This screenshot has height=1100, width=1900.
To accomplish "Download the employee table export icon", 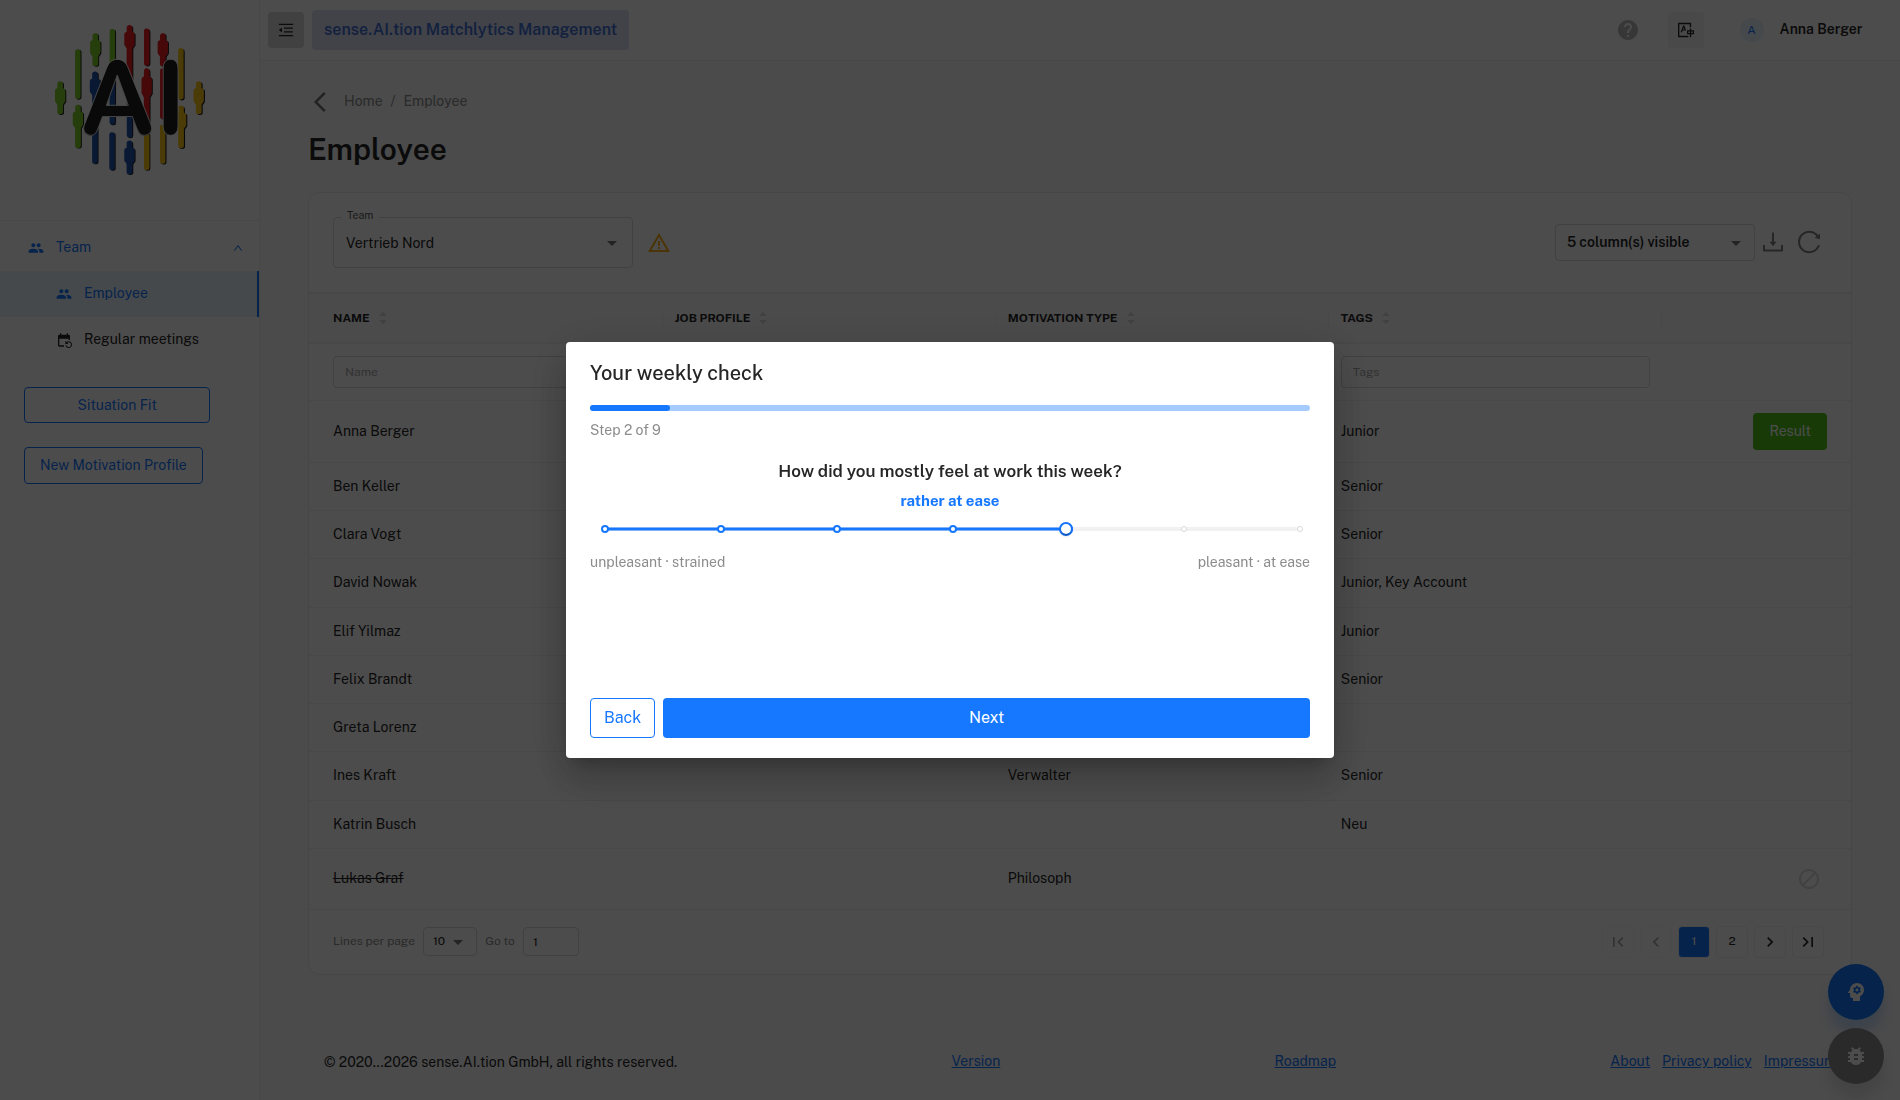I will click(1773, 242).
